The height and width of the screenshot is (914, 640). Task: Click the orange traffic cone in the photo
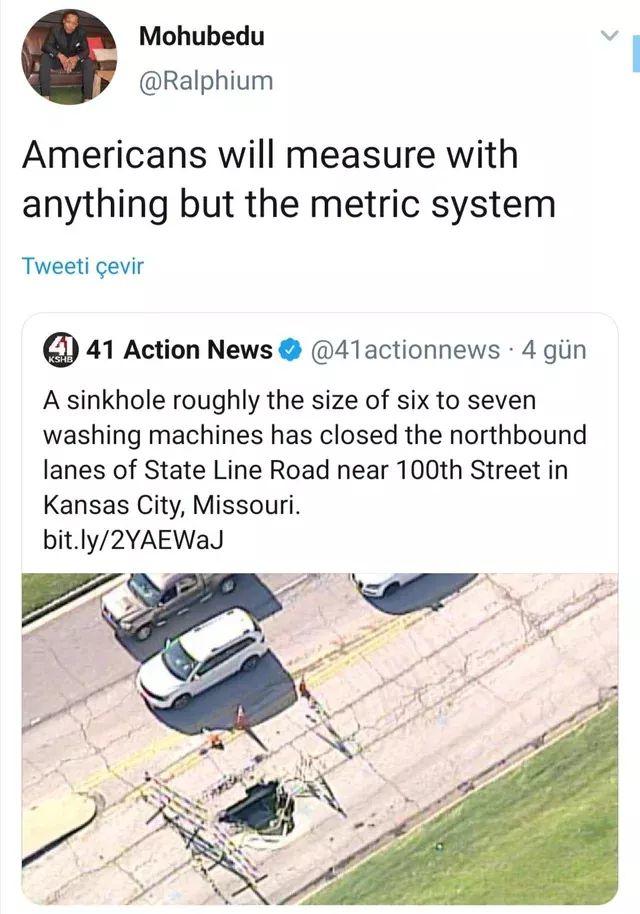[x=241, y=719]
